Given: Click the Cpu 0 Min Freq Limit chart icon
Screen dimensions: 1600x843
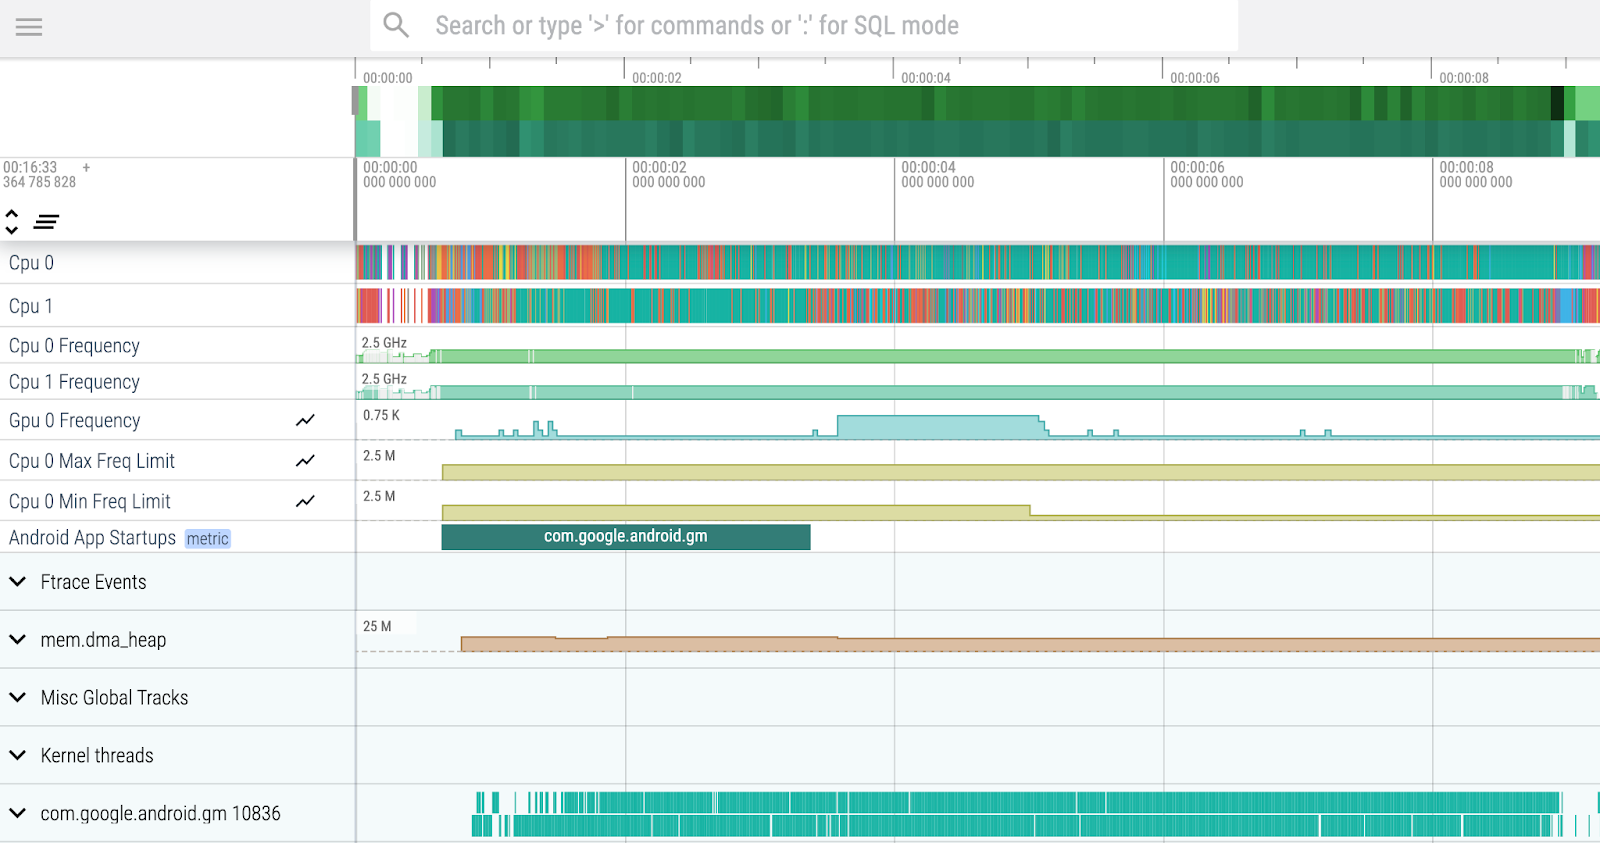Looking at the screenshot, I should point(305,501).
